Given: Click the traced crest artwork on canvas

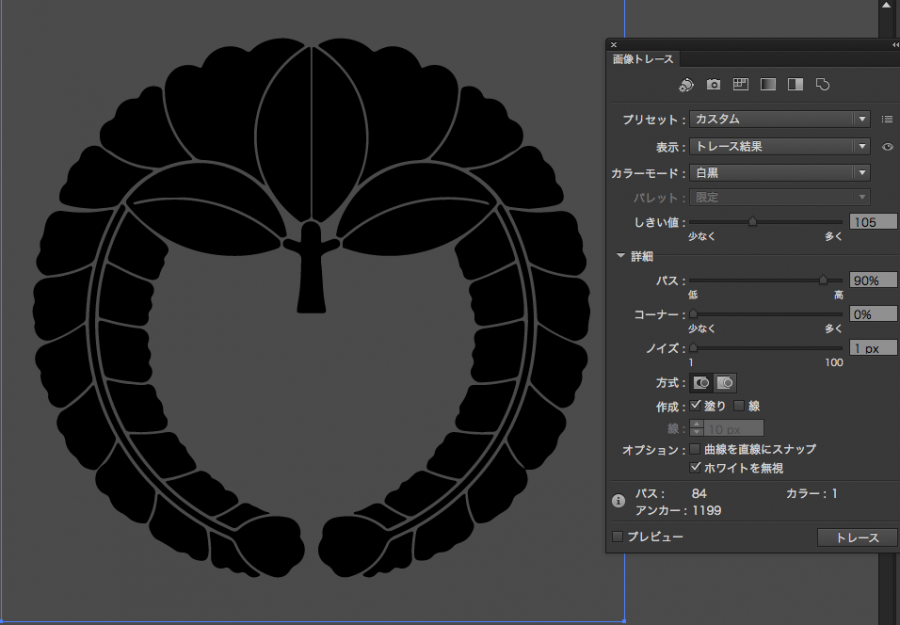Looking at the screenshot, I should point(312,310).
